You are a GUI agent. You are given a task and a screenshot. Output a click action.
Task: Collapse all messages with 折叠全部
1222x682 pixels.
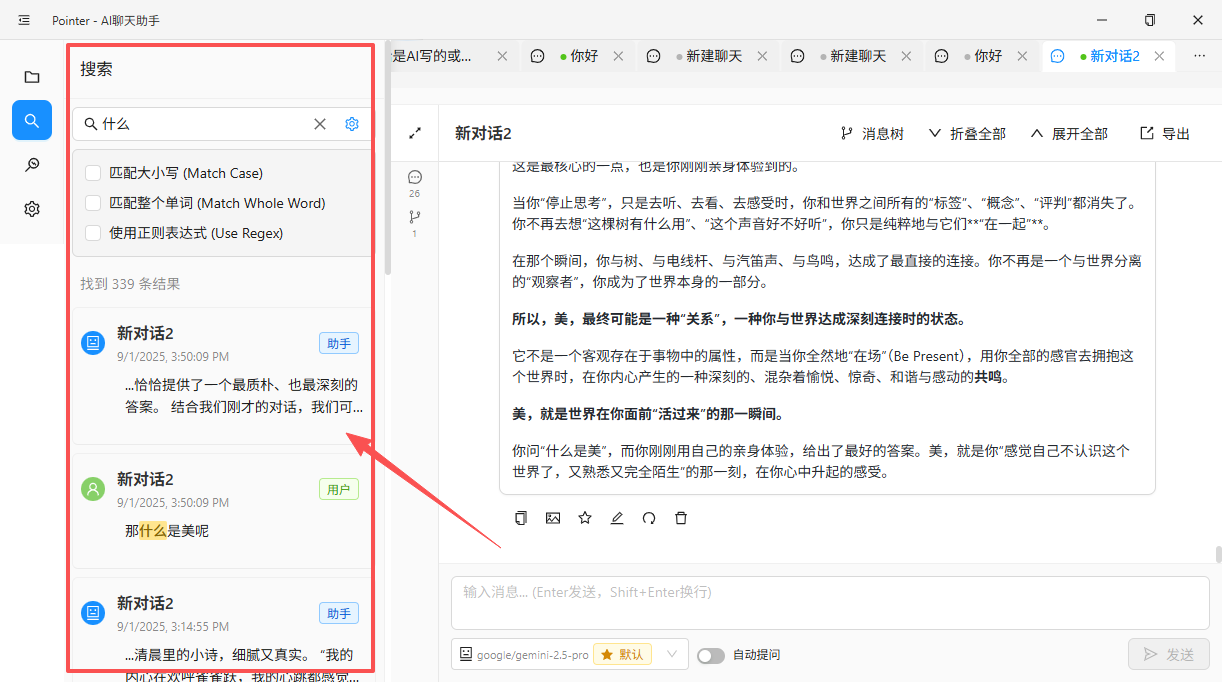coord(967,133)
